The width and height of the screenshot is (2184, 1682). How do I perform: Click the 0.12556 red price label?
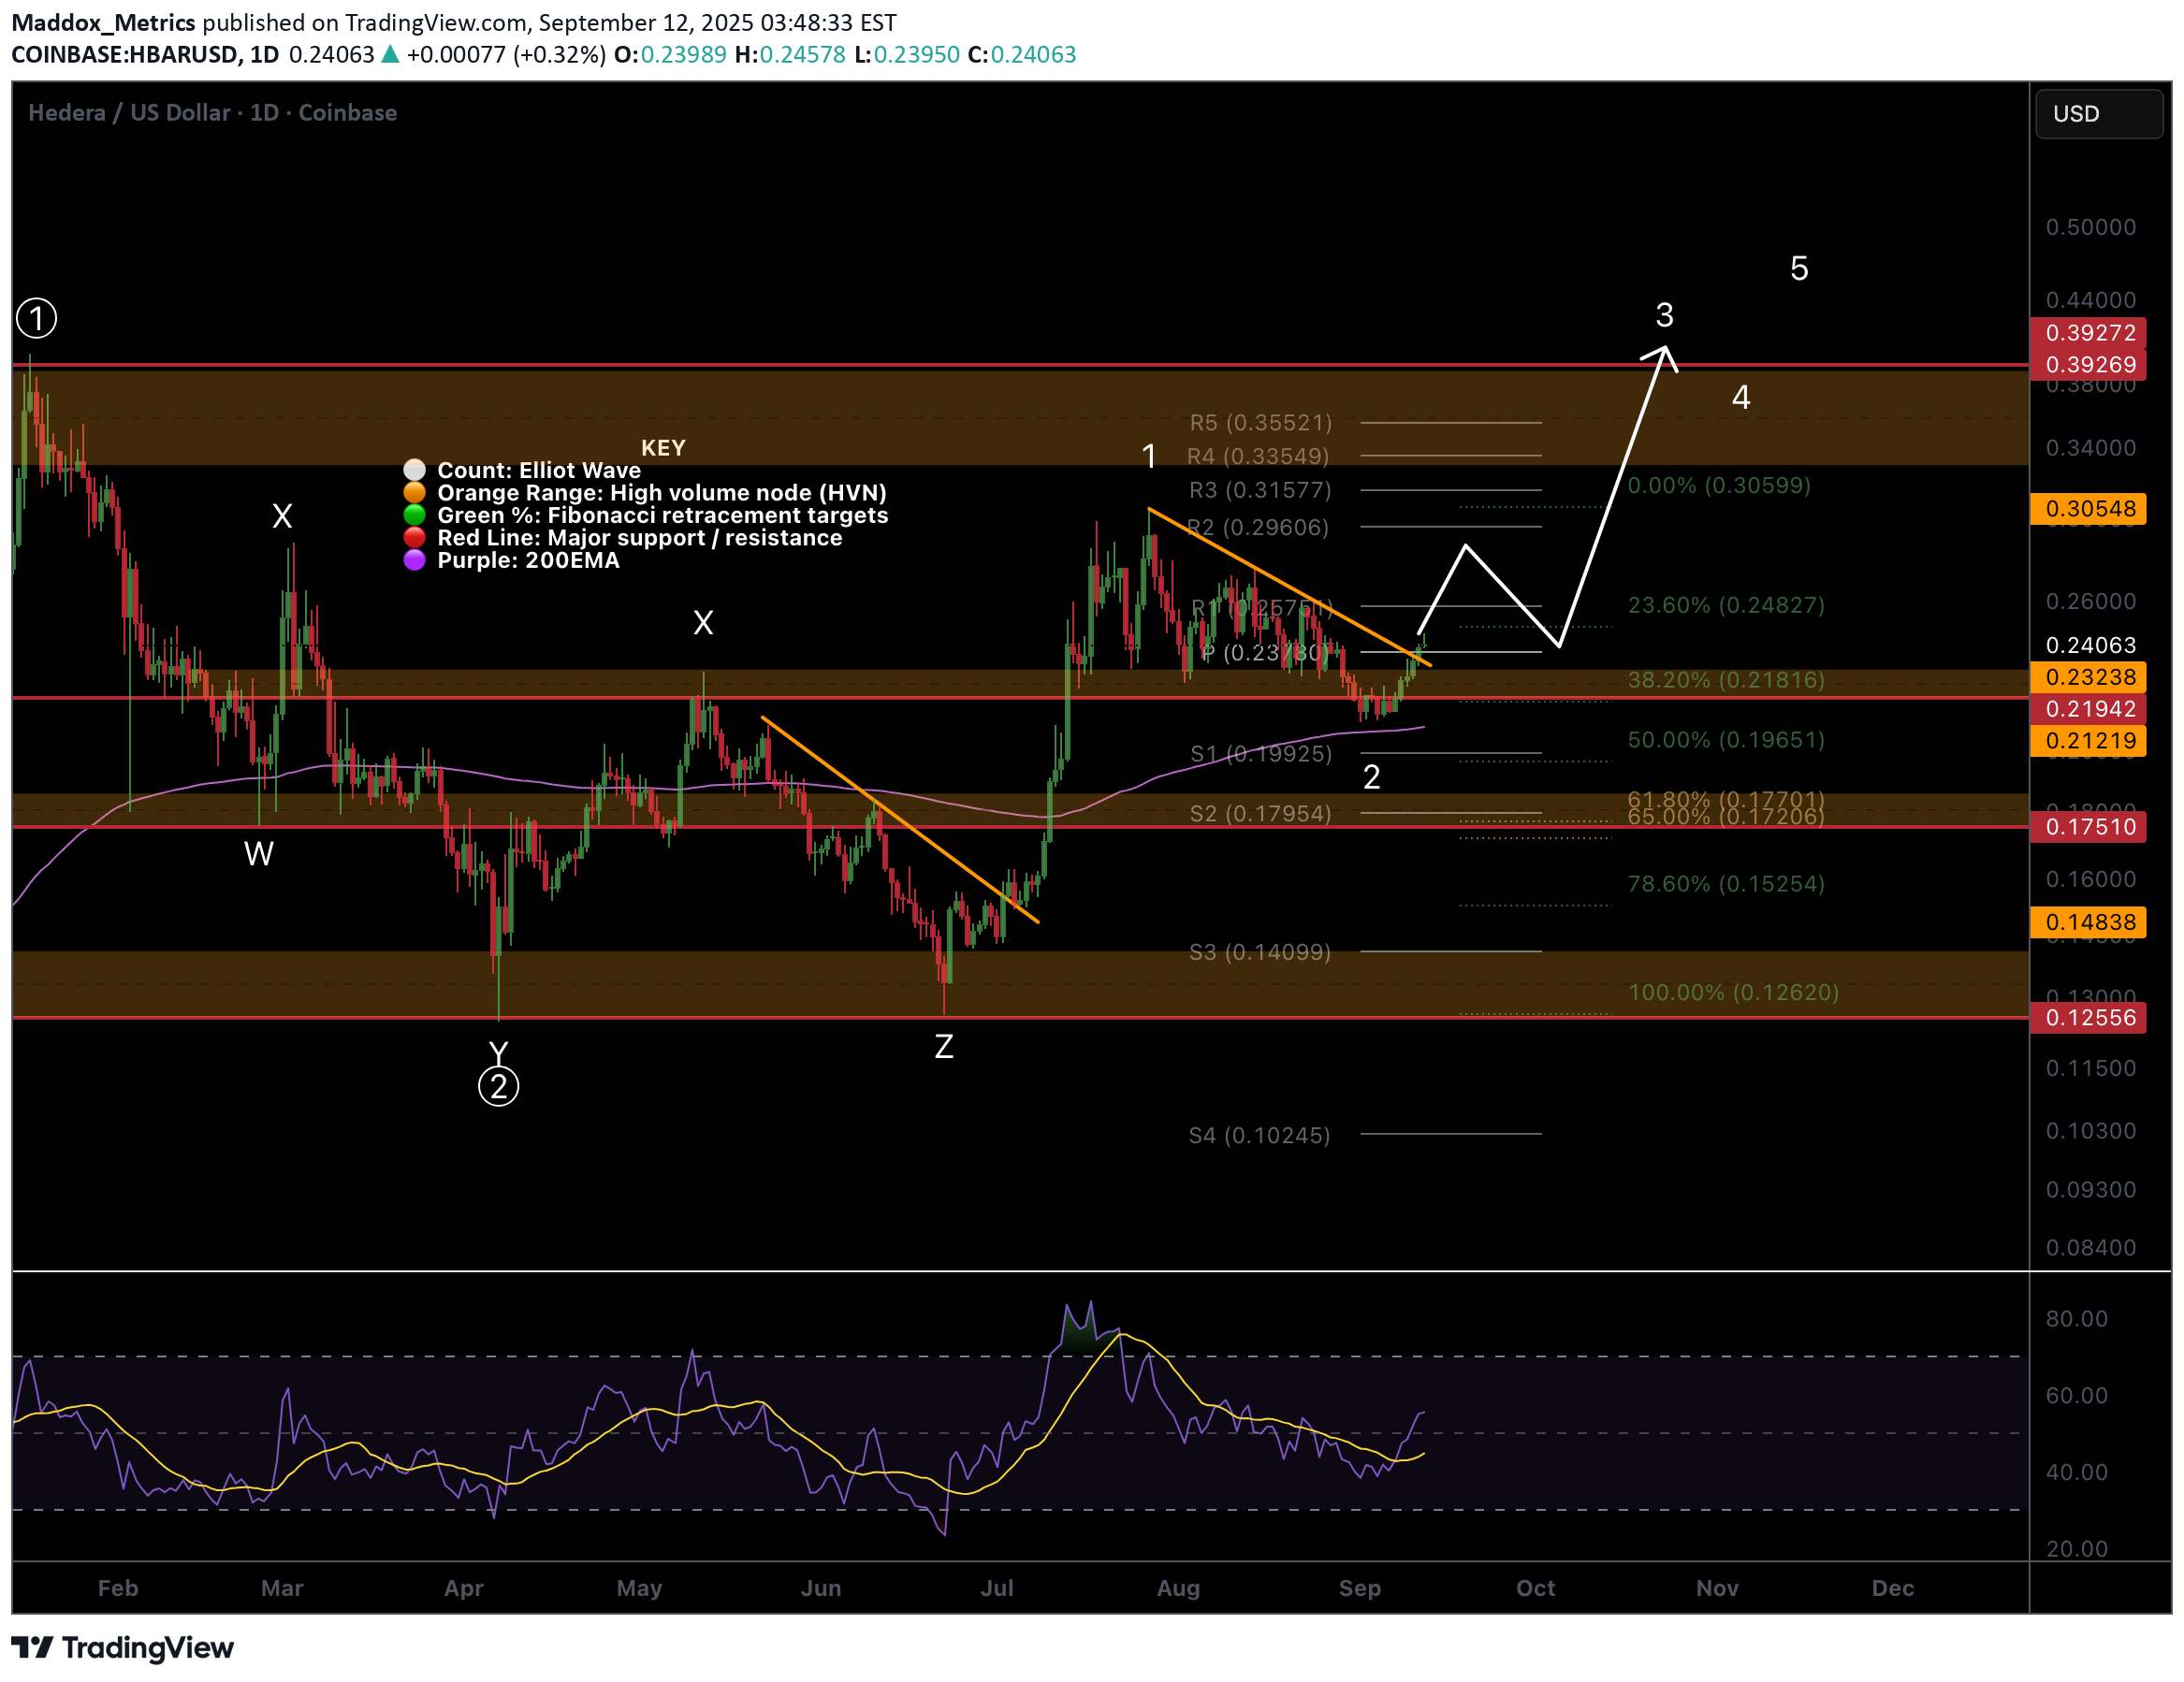point(2089,1018)
